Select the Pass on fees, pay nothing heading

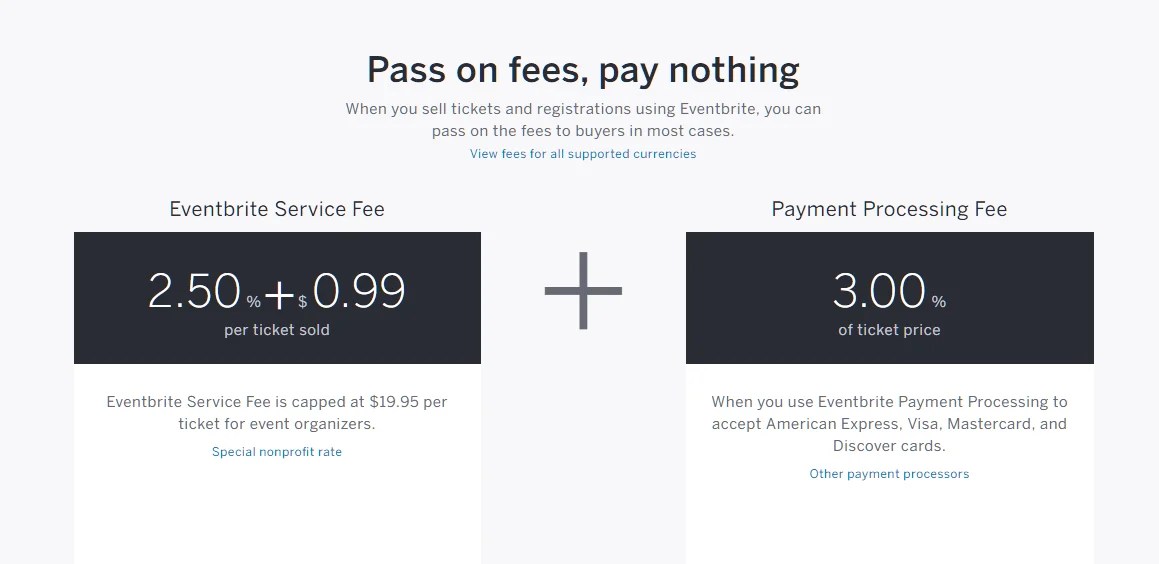tap(582, 70)
